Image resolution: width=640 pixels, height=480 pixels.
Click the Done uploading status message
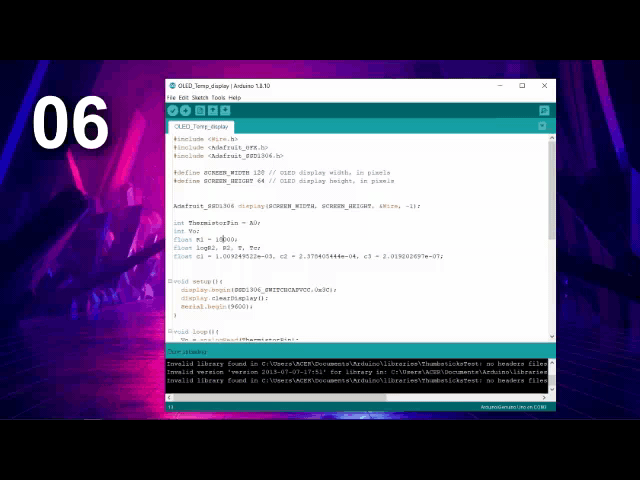187,351
